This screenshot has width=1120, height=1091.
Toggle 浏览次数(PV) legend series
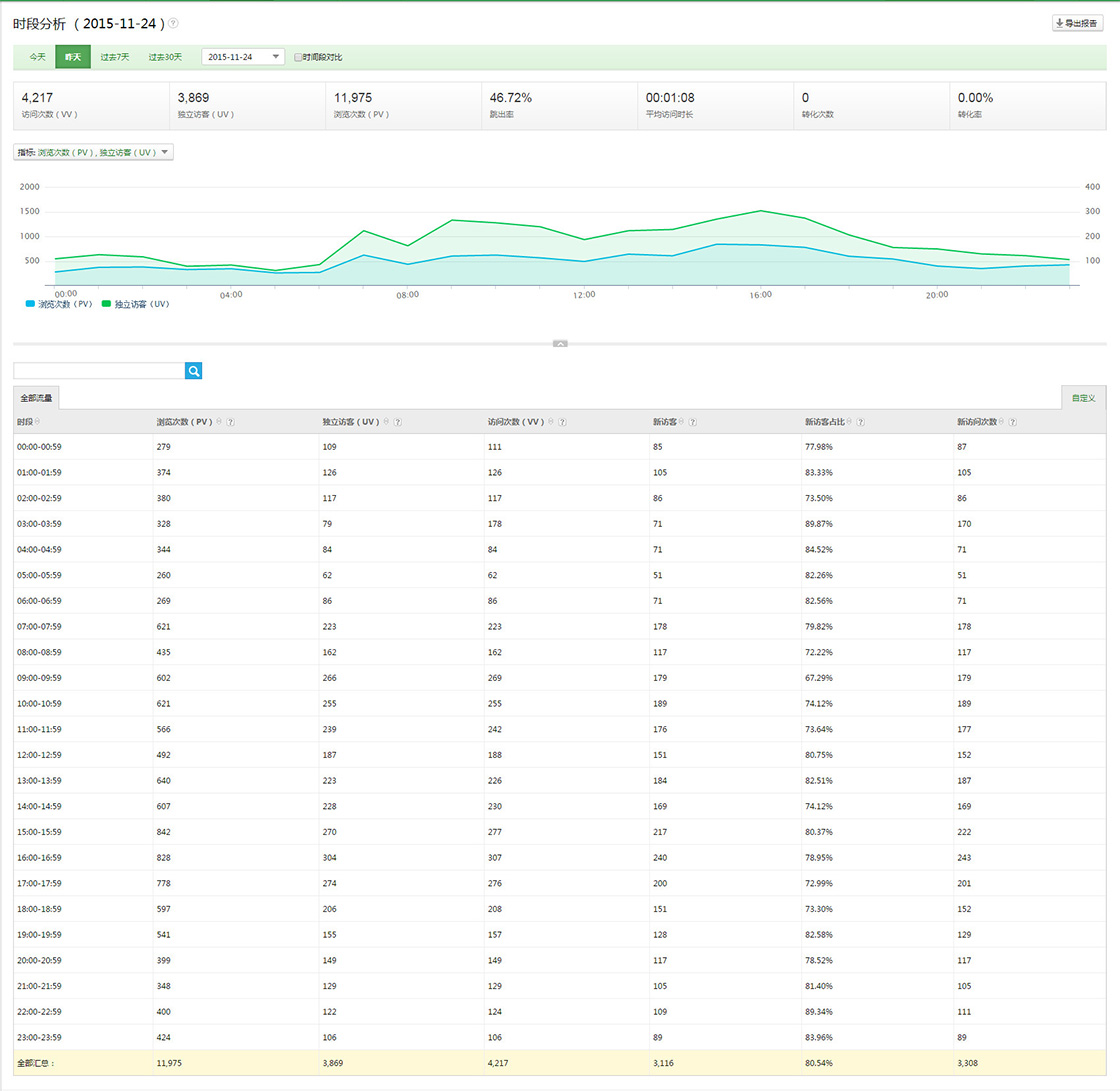tap(59, 304)
